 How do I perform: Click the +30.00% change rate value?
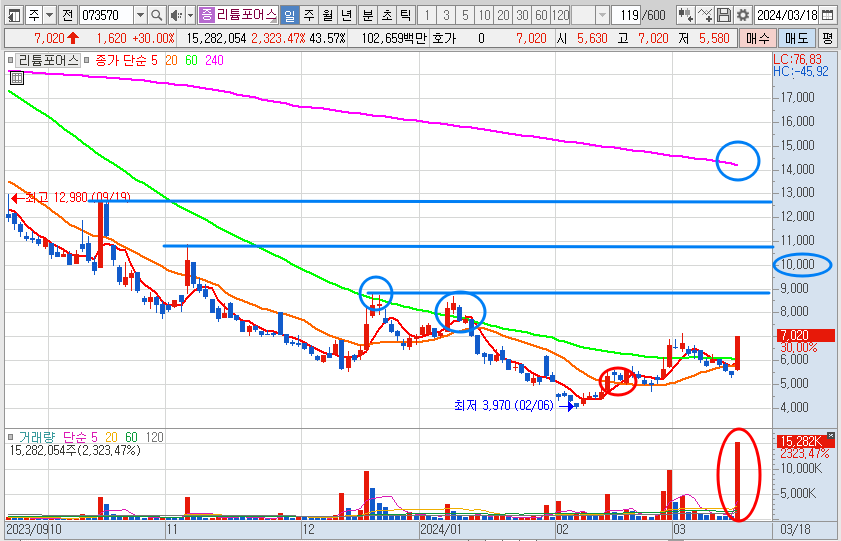click(154, 38)
